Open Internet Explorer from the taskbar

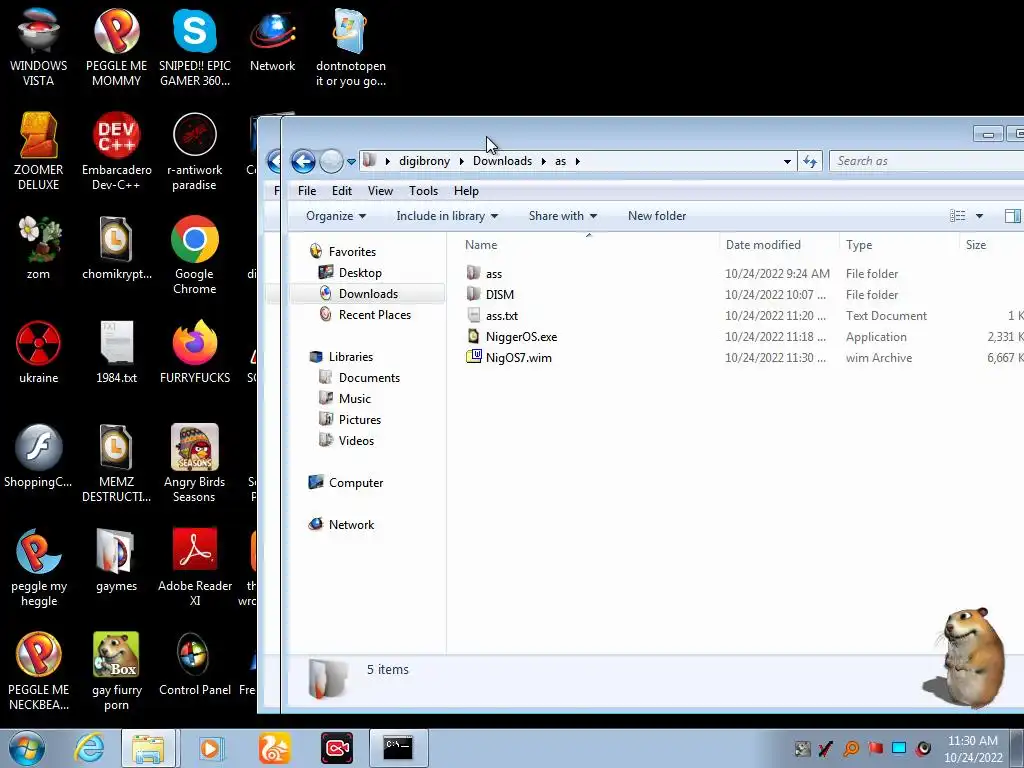[x=89, y=748]
